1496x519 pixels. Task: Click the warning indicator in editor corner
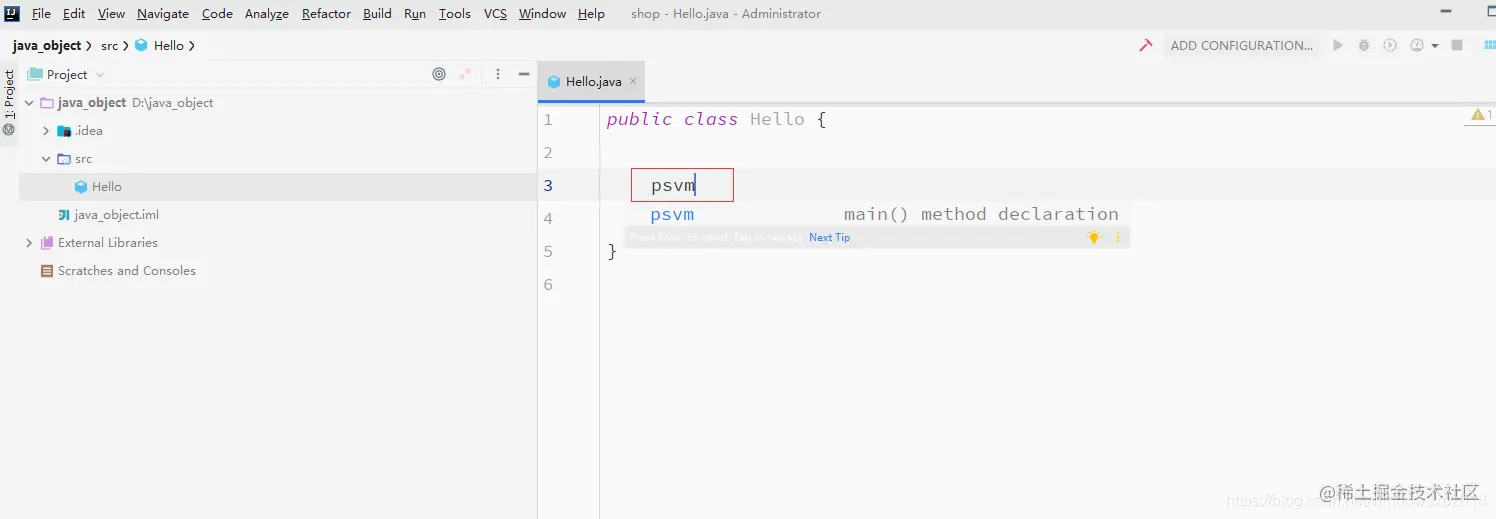click(1482, 115)
